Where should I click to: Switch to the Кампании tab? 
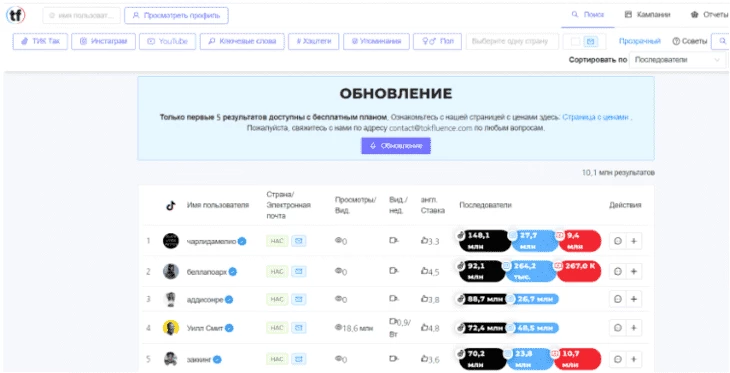coord(648,14)
